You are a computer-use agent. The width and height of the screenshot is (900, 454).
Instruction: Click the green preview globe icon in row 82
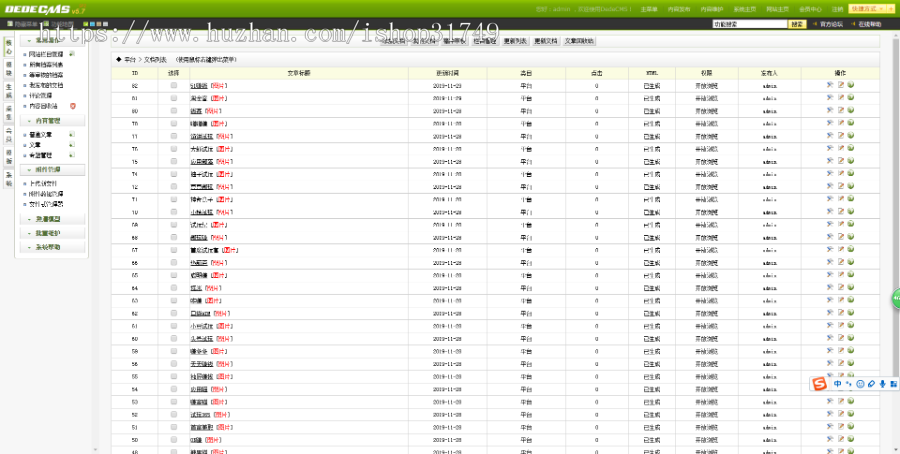(x=851, y=86)
